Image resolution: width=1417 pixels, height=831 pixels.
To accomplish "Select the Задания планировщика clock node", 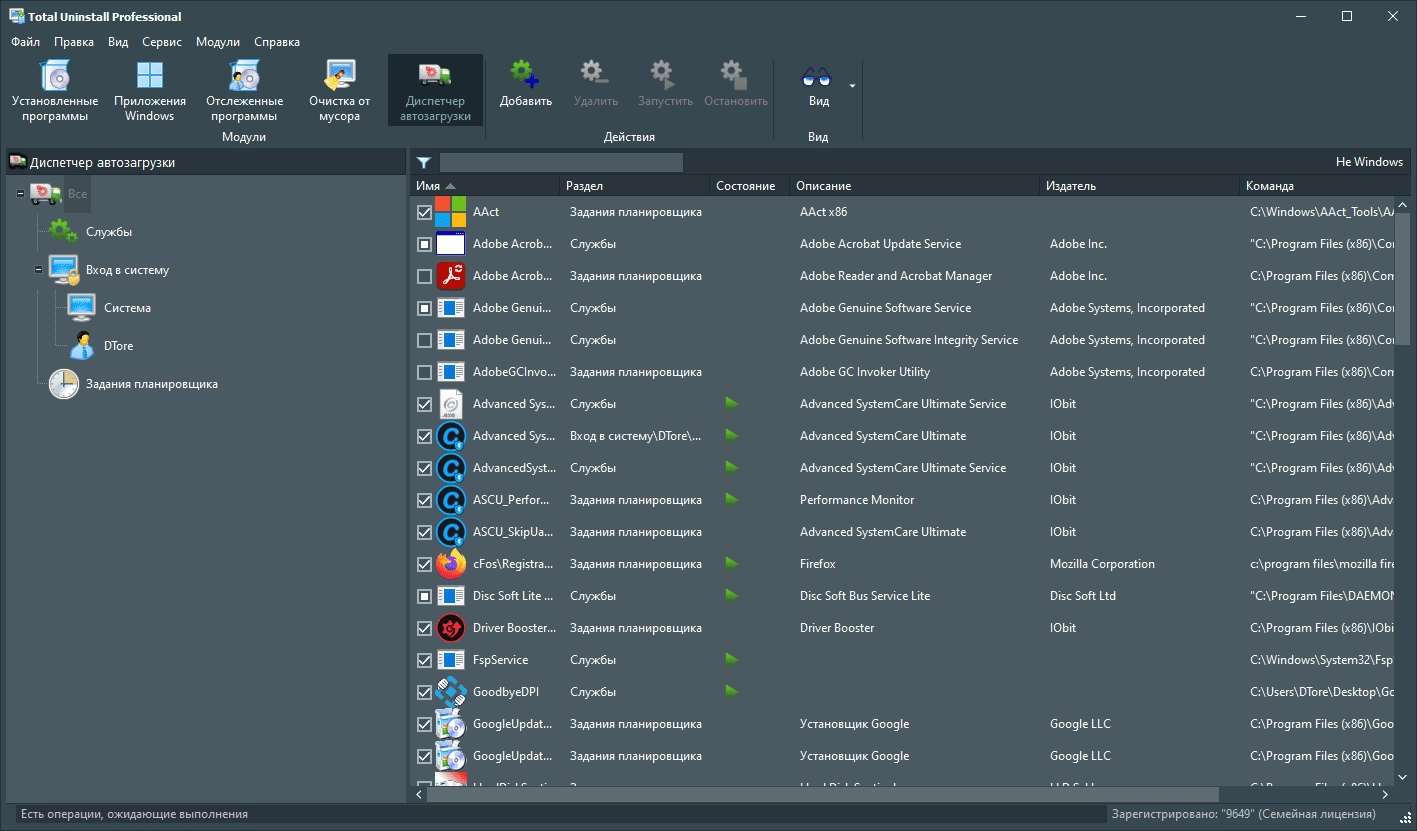I will [x=63, y=383].
